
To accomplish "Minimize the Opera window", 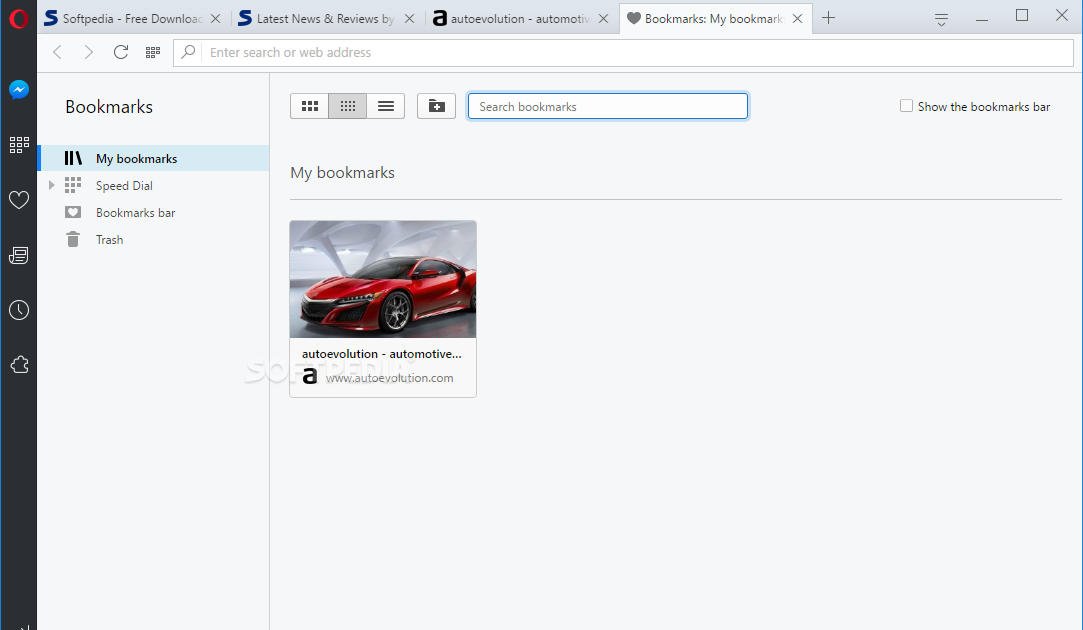I will (981, 19).
